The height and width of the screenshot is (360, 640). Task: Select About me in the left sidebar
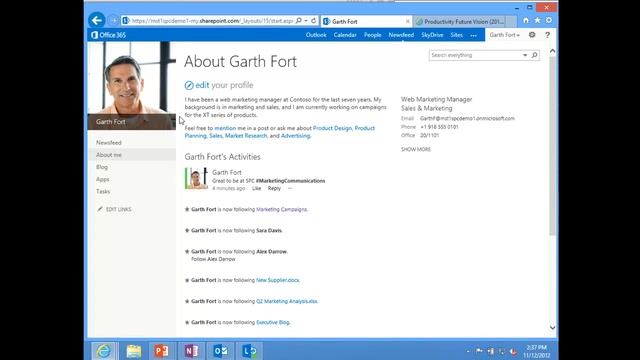[x=109, y=155]
